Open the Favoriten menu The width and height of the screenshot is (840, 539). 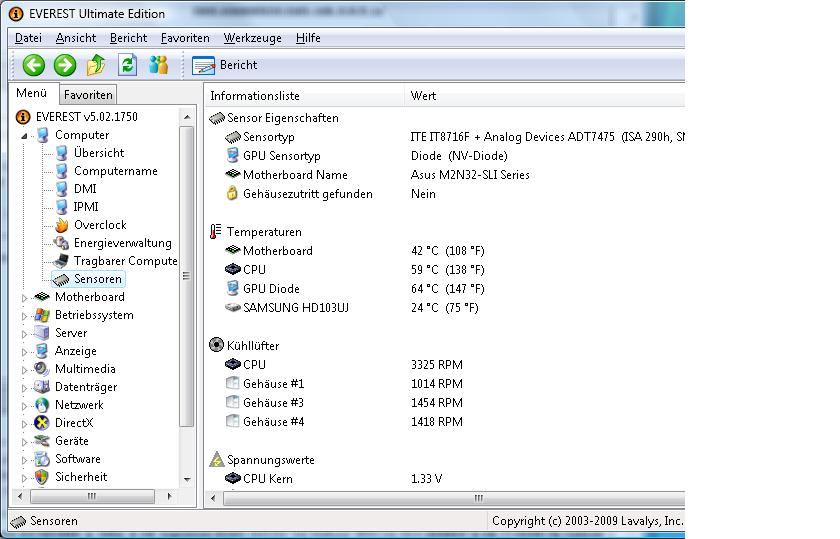[185, 38]
